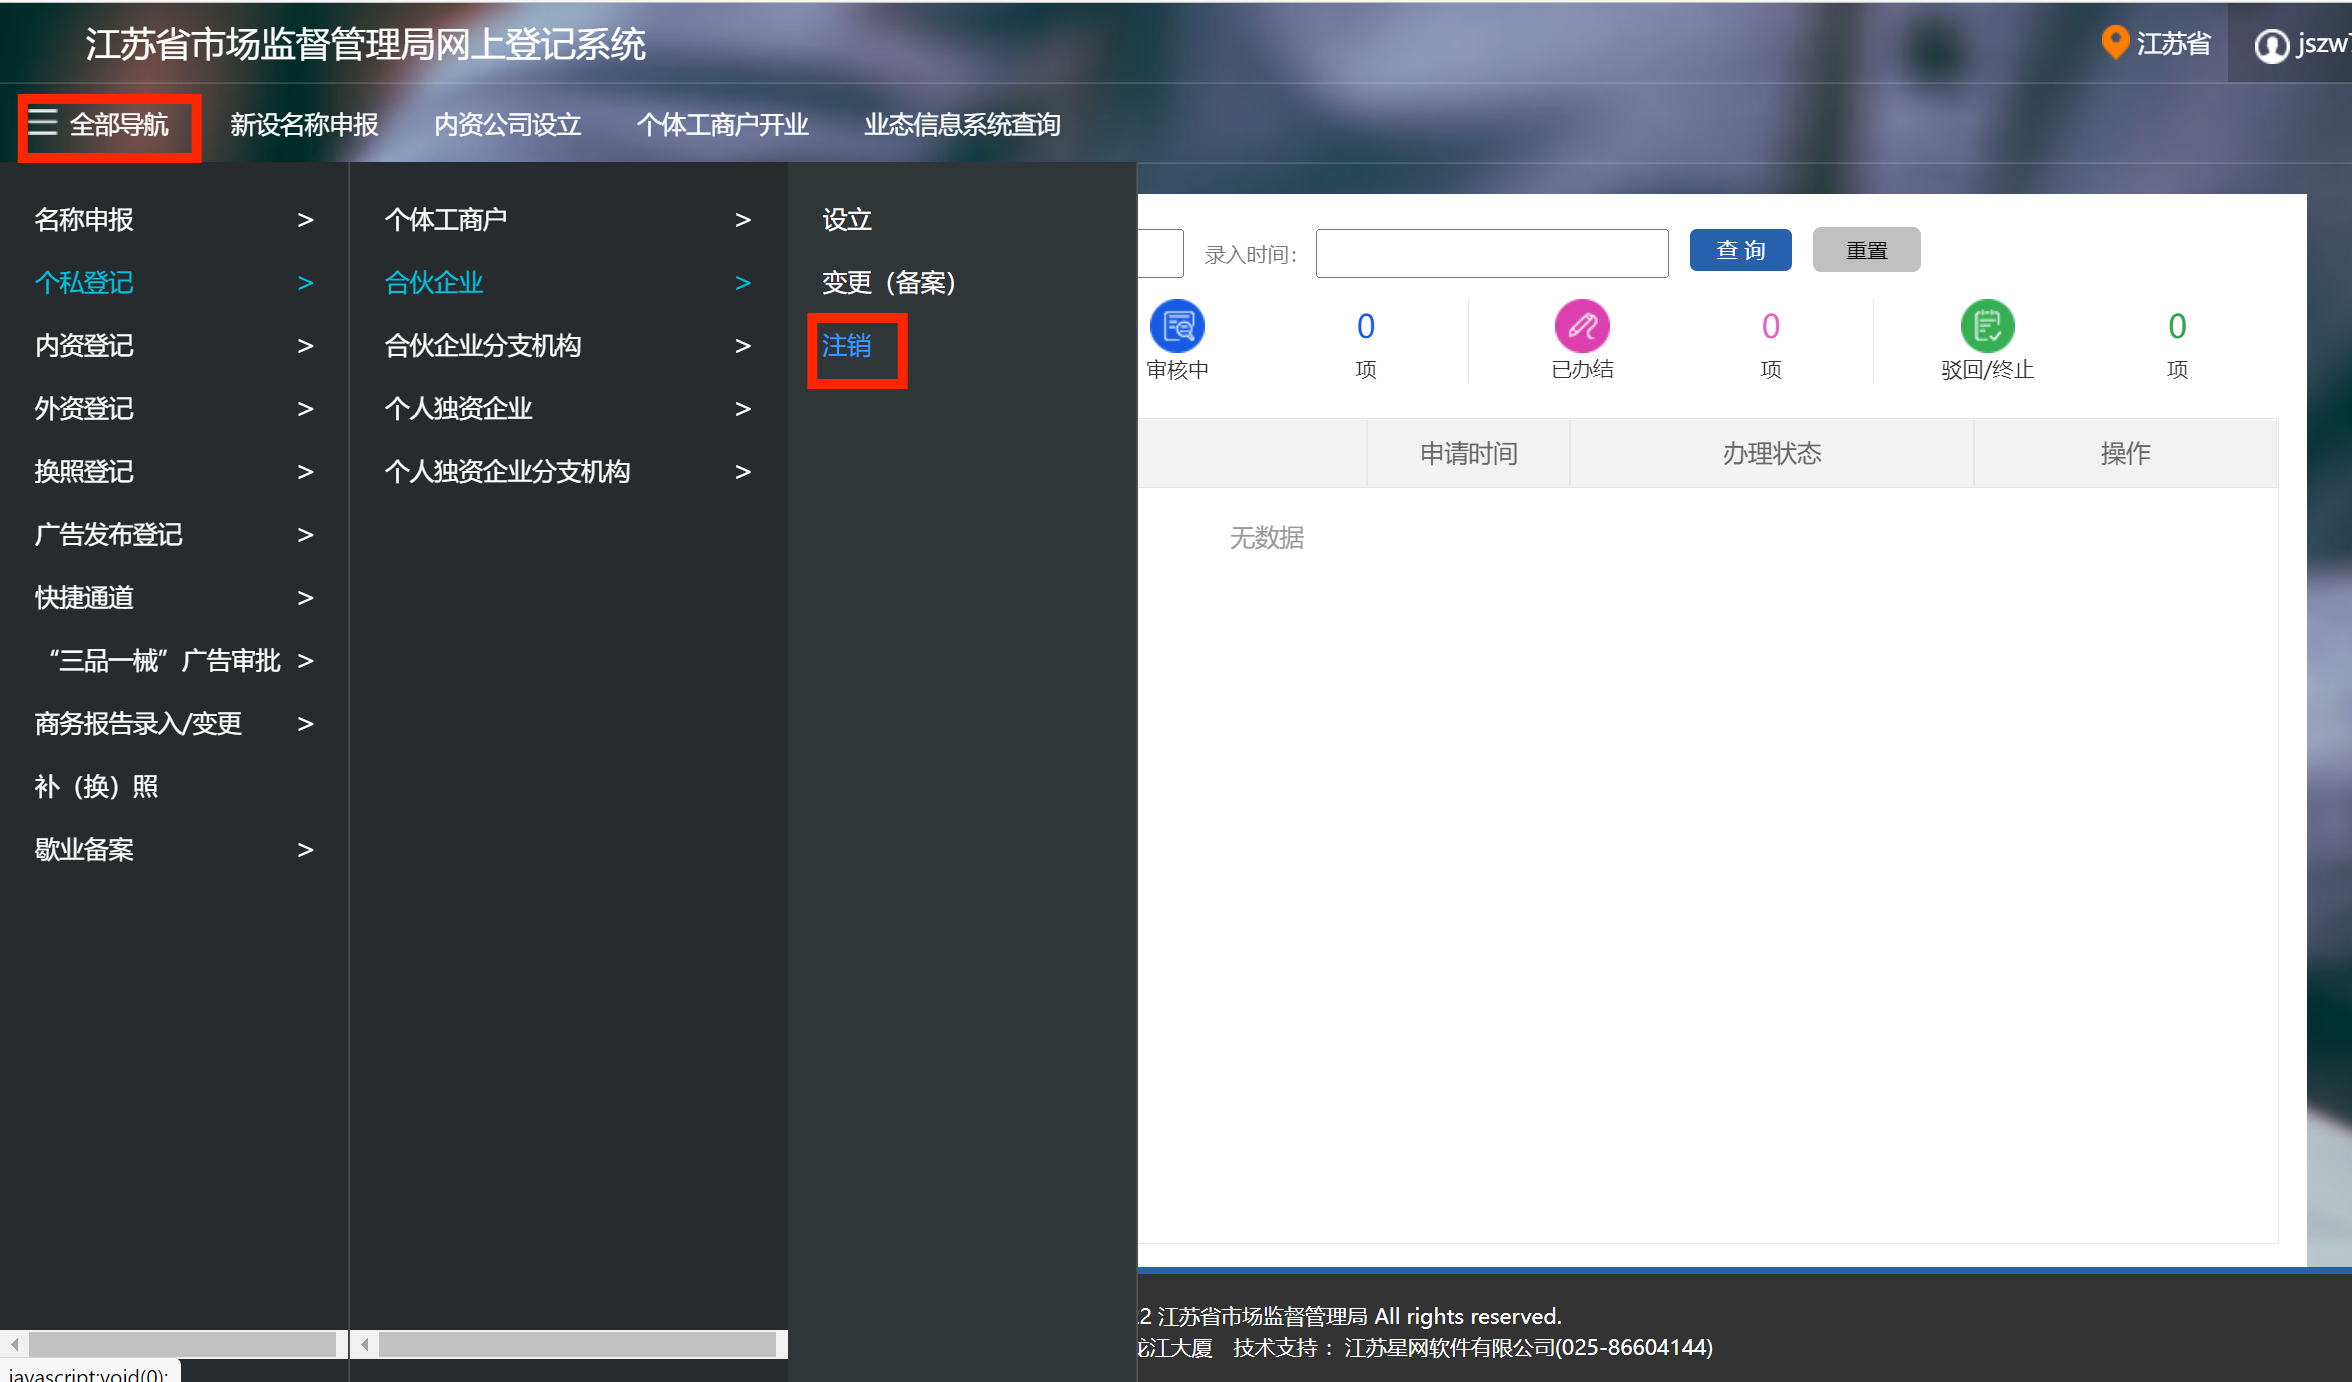The height and width of the screenshot is (1382, 2352).
Task: Expand 个人独资企业 submenu arrow
Action: pos(742,409)
